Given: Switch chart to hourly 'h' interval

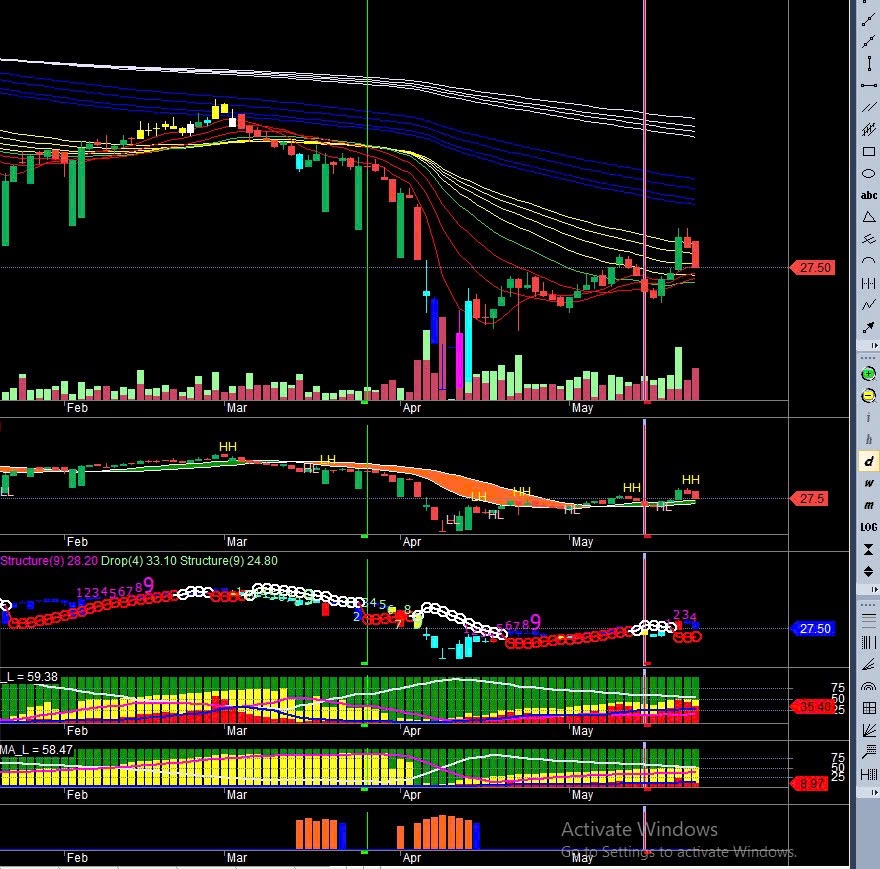Looking at the screenshot, I should [x=868, y=439].
